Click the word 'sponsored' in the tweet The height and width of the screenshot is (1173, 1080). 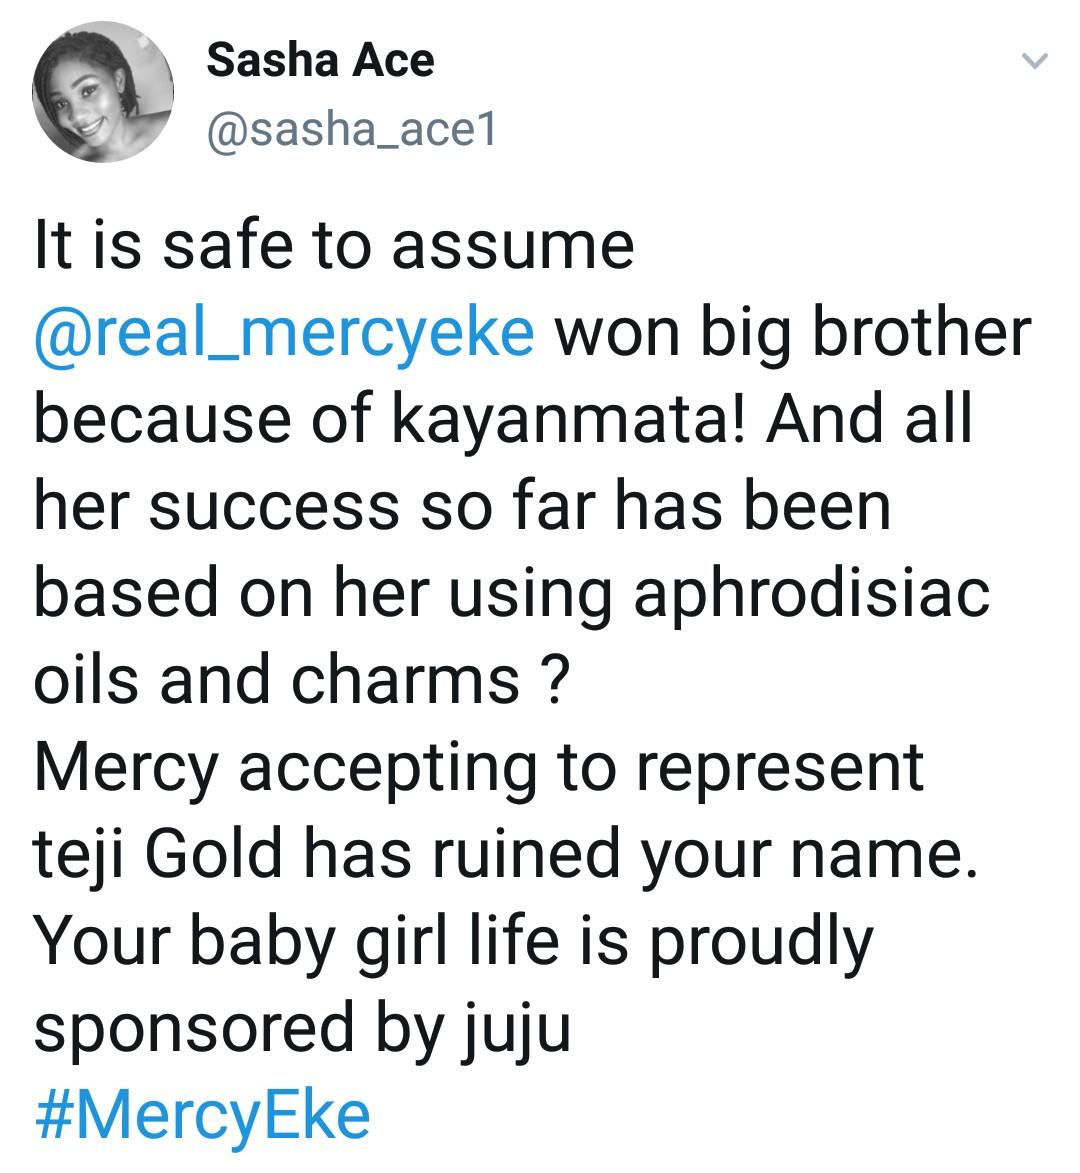[x=194, y=1029]
